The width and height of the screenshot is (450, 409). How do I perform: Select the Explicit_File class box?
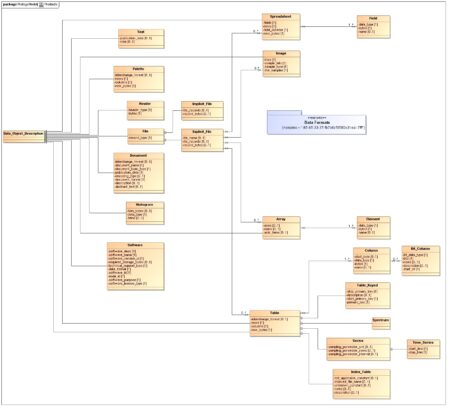coord(202,140)
